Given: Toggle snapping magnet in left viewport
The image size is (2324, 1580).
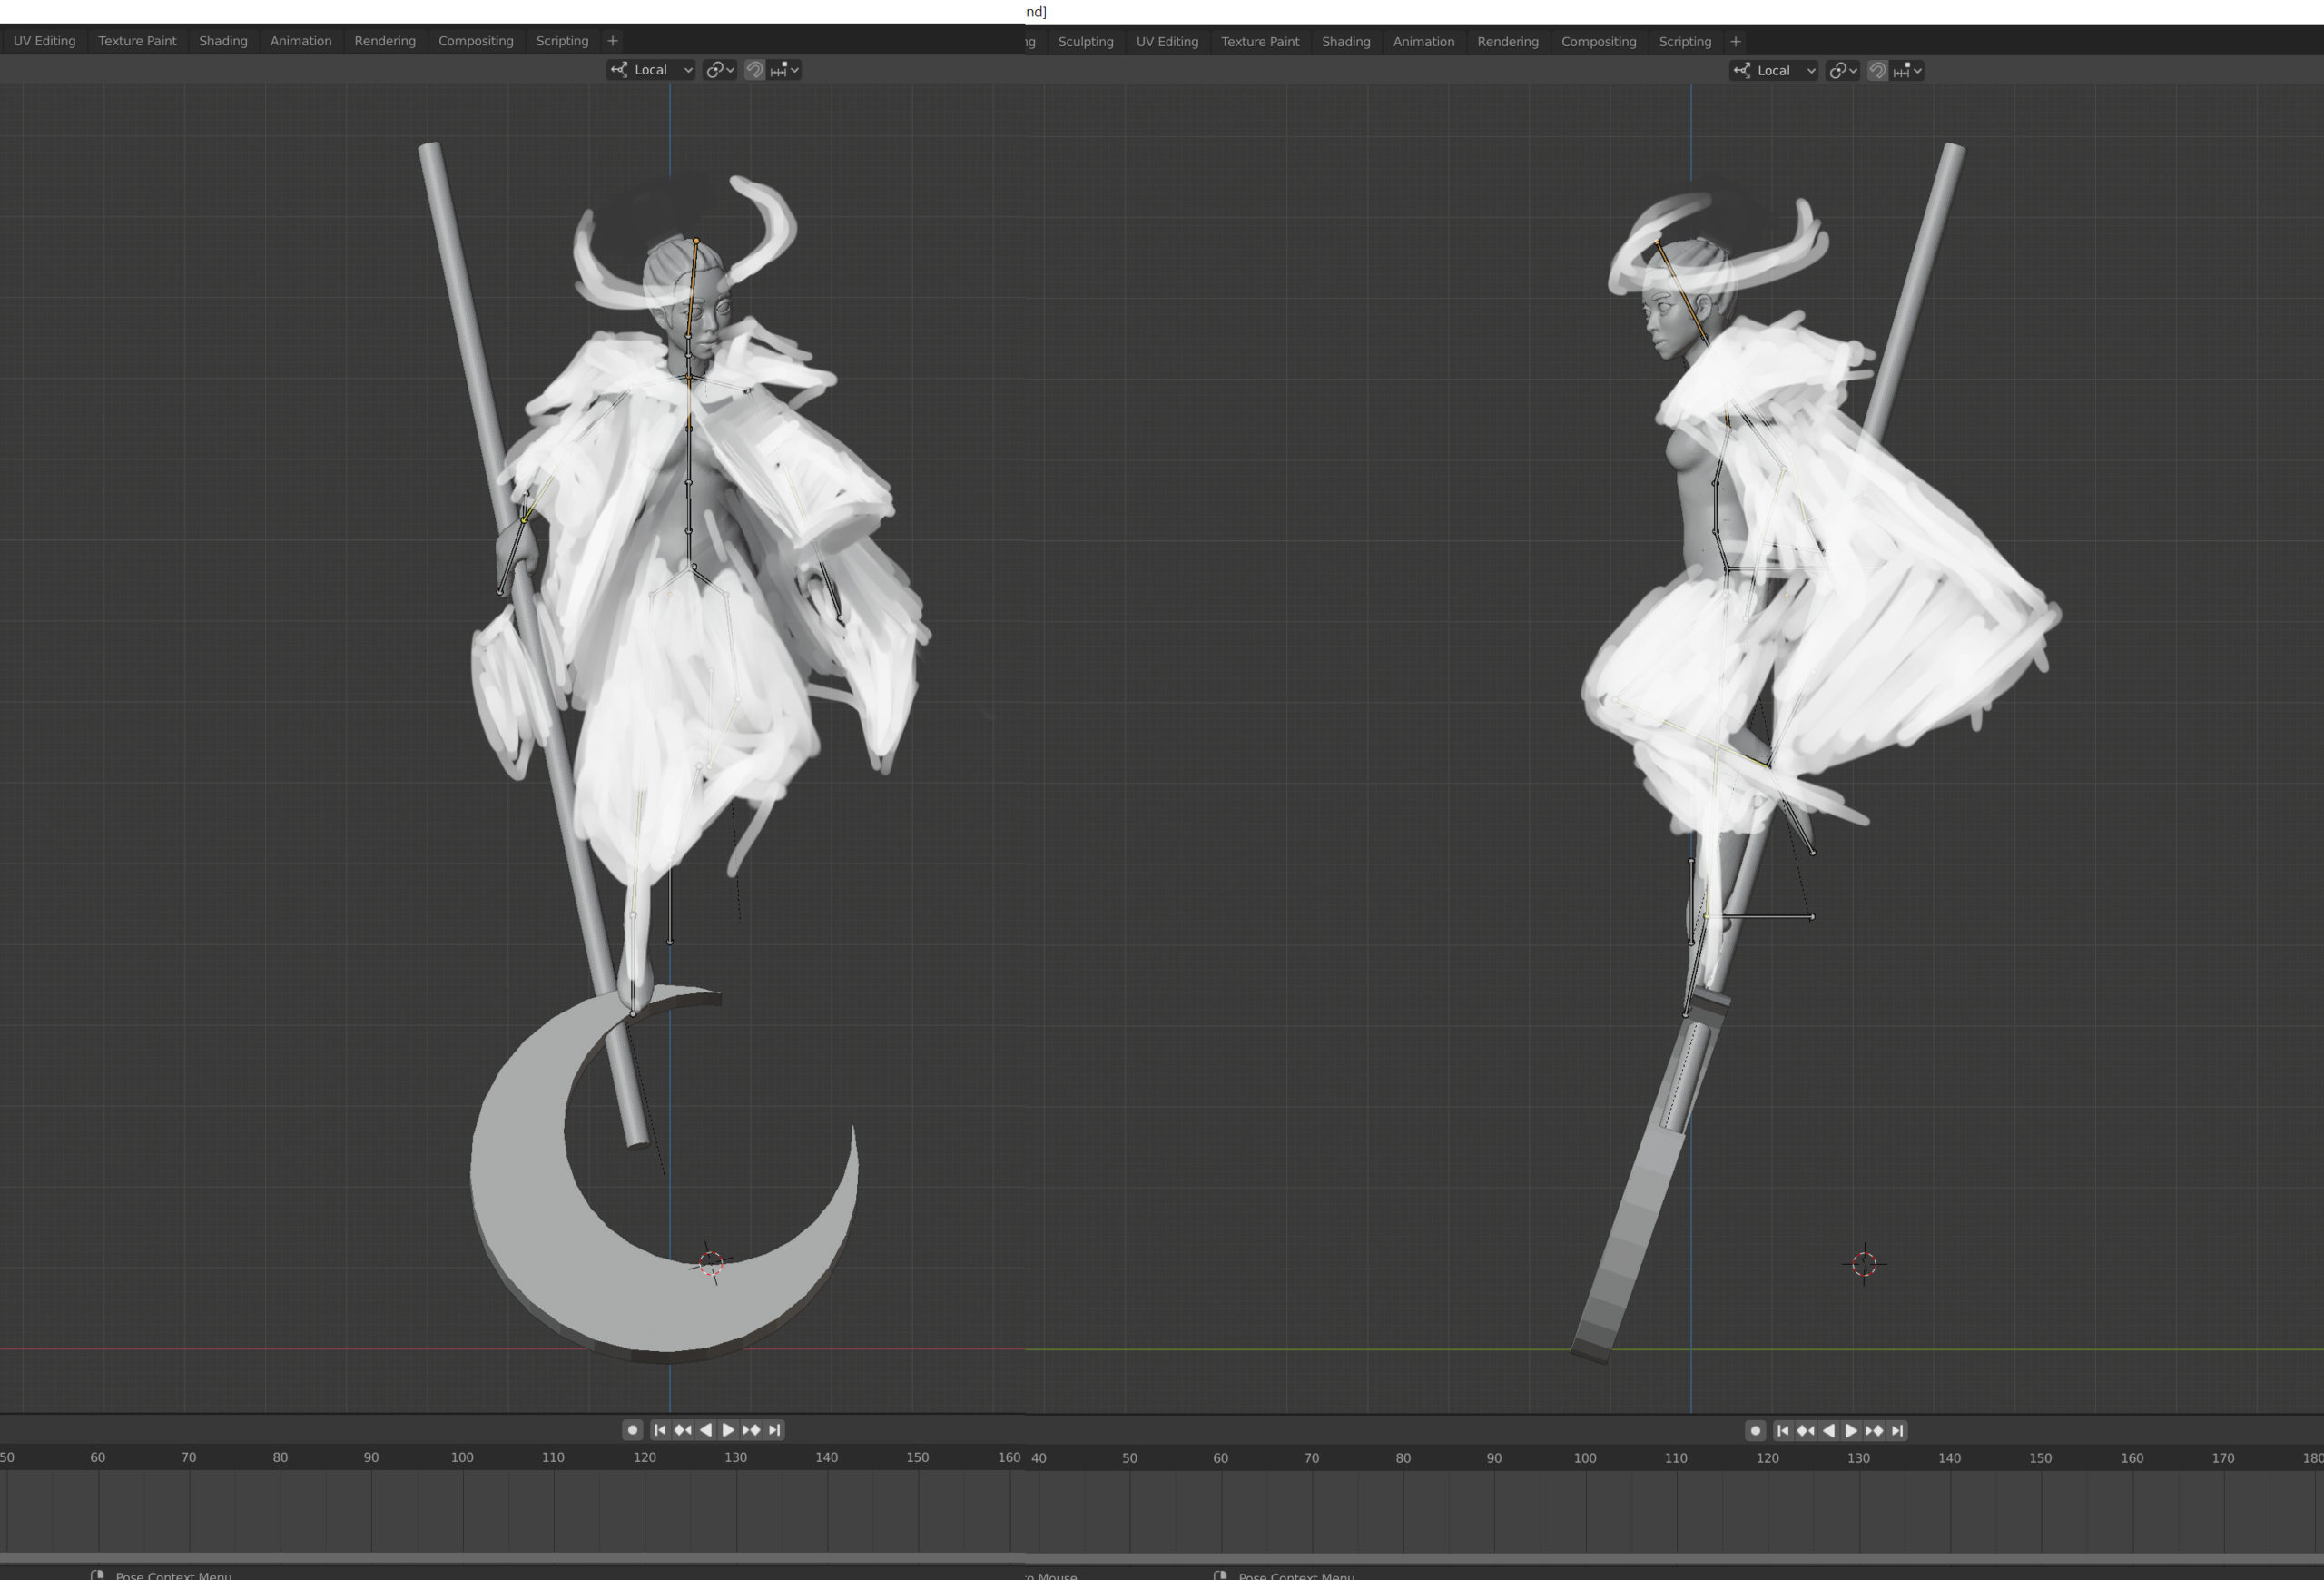Looking at the screenshot, I should [755, 70].
